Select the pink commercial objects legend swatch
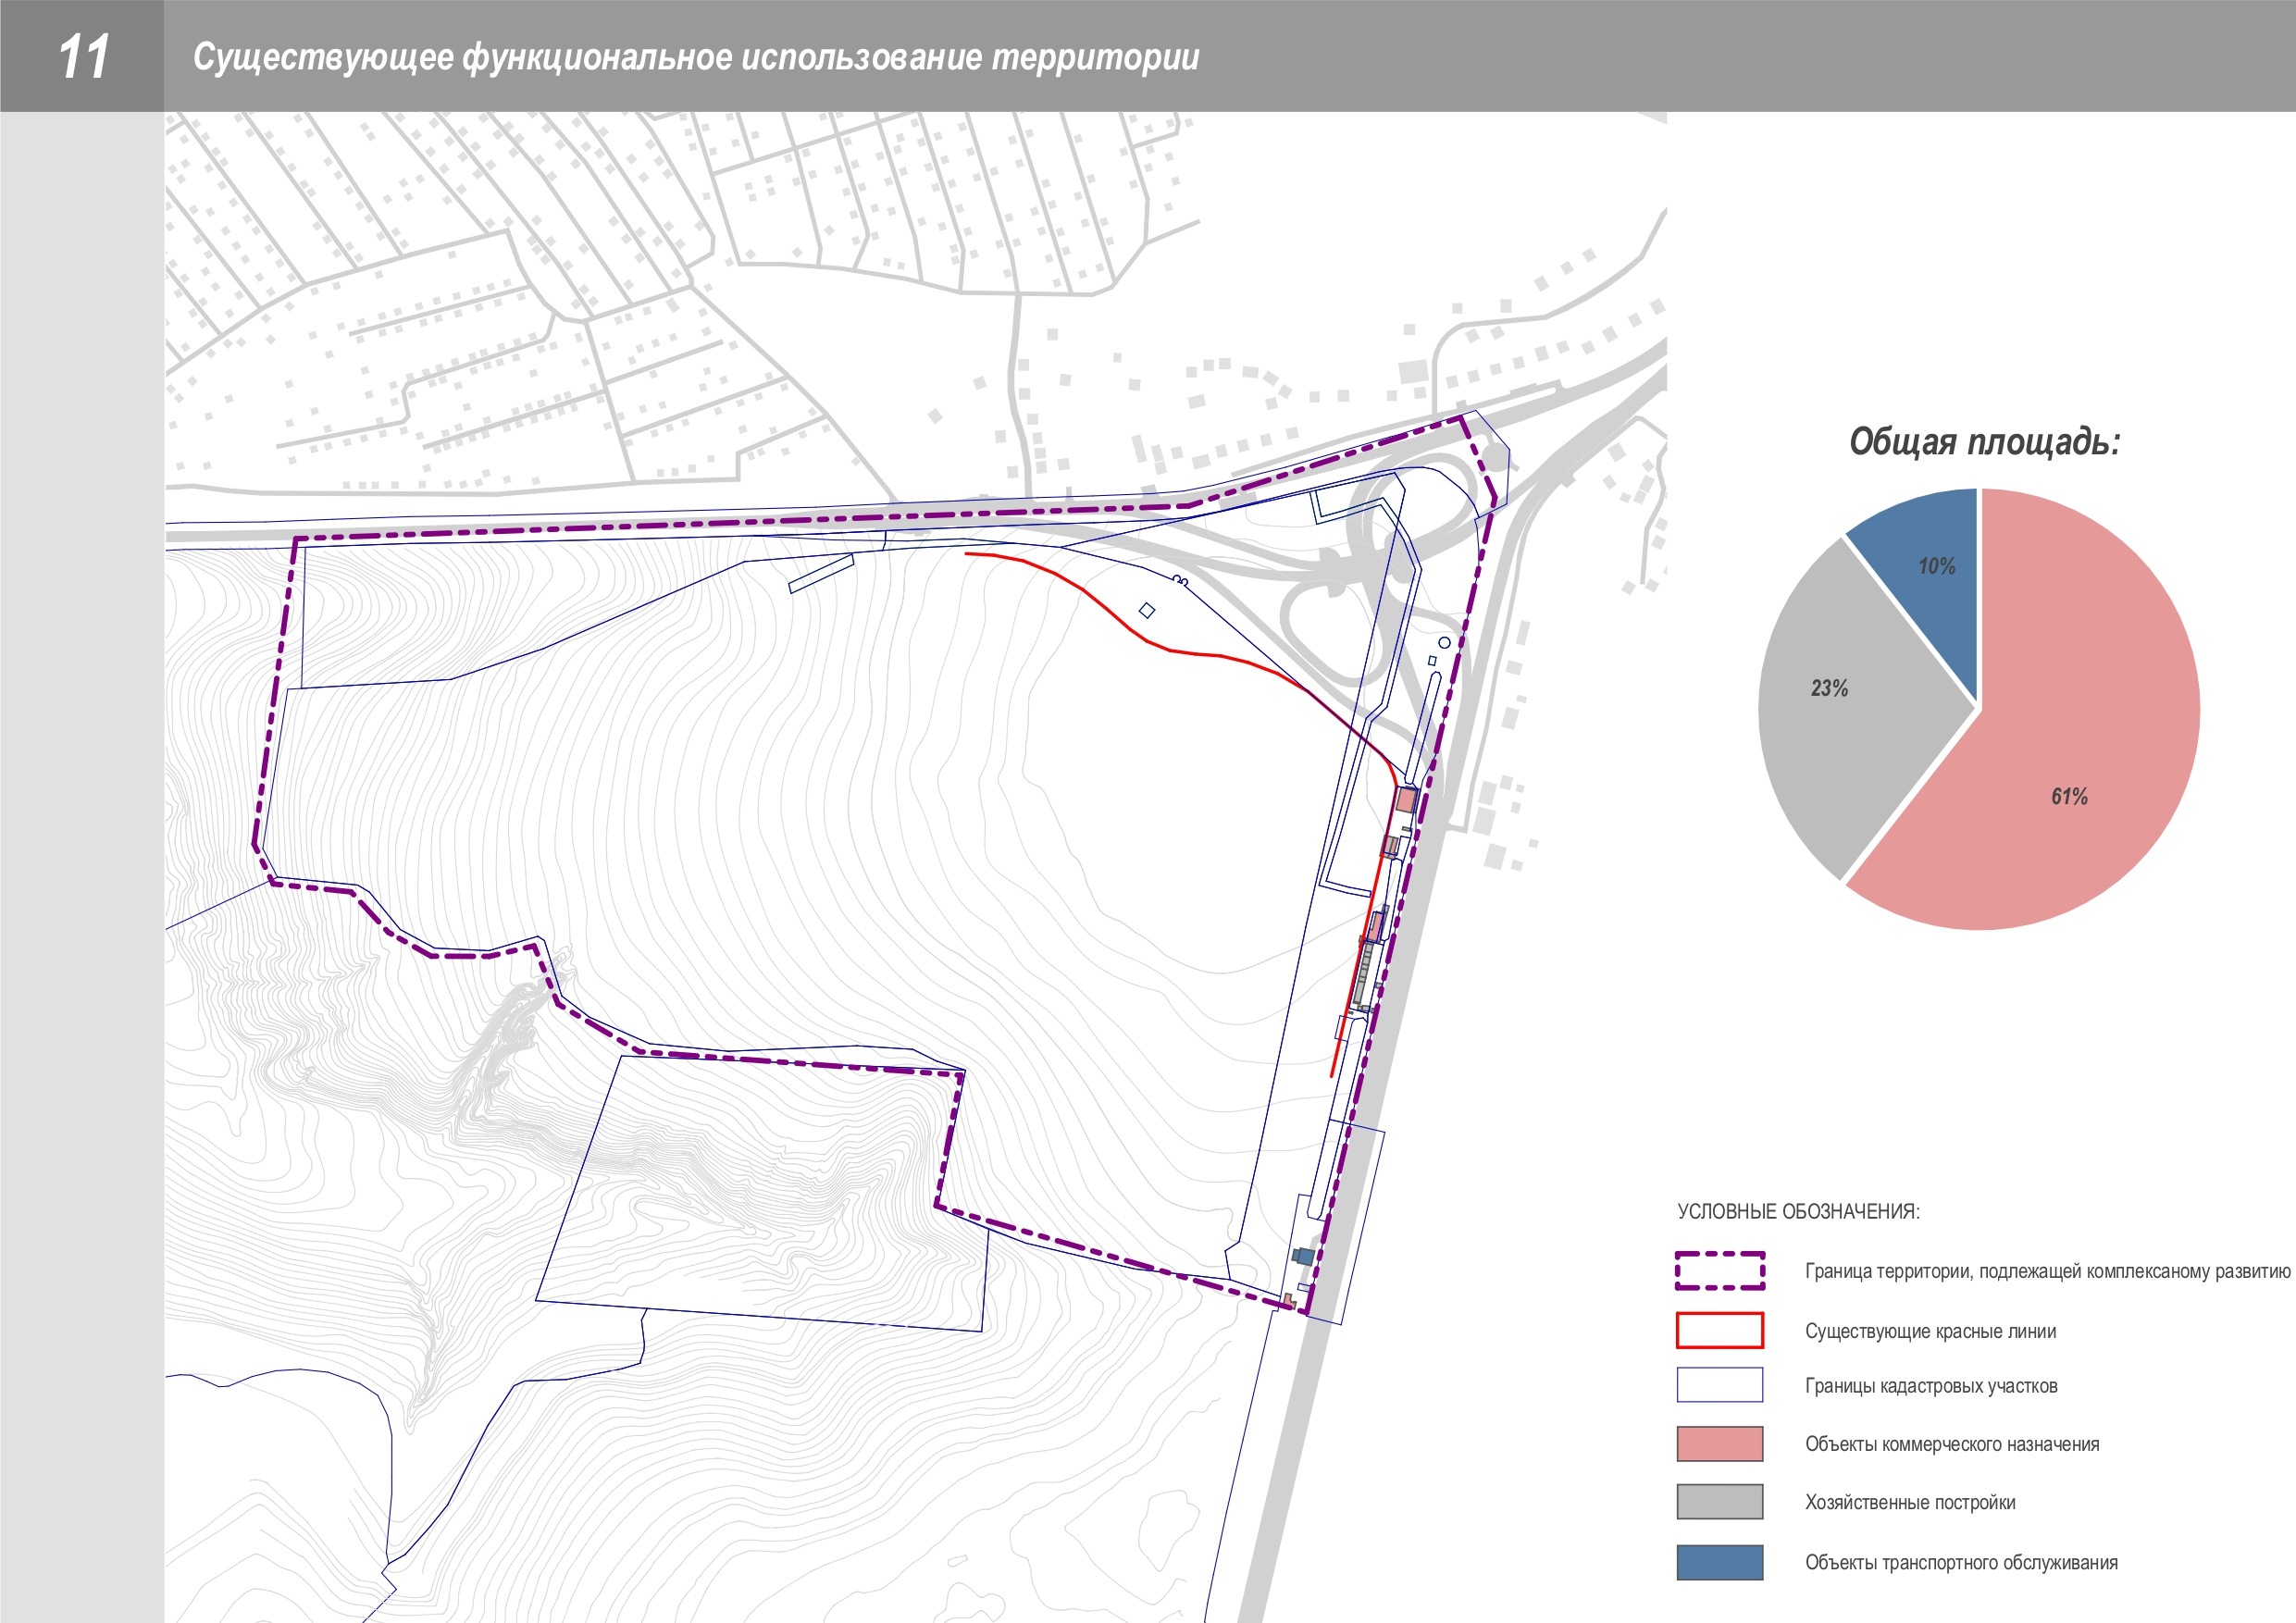This screenshot has height=1623, width=2296. click(1719, 1444)
